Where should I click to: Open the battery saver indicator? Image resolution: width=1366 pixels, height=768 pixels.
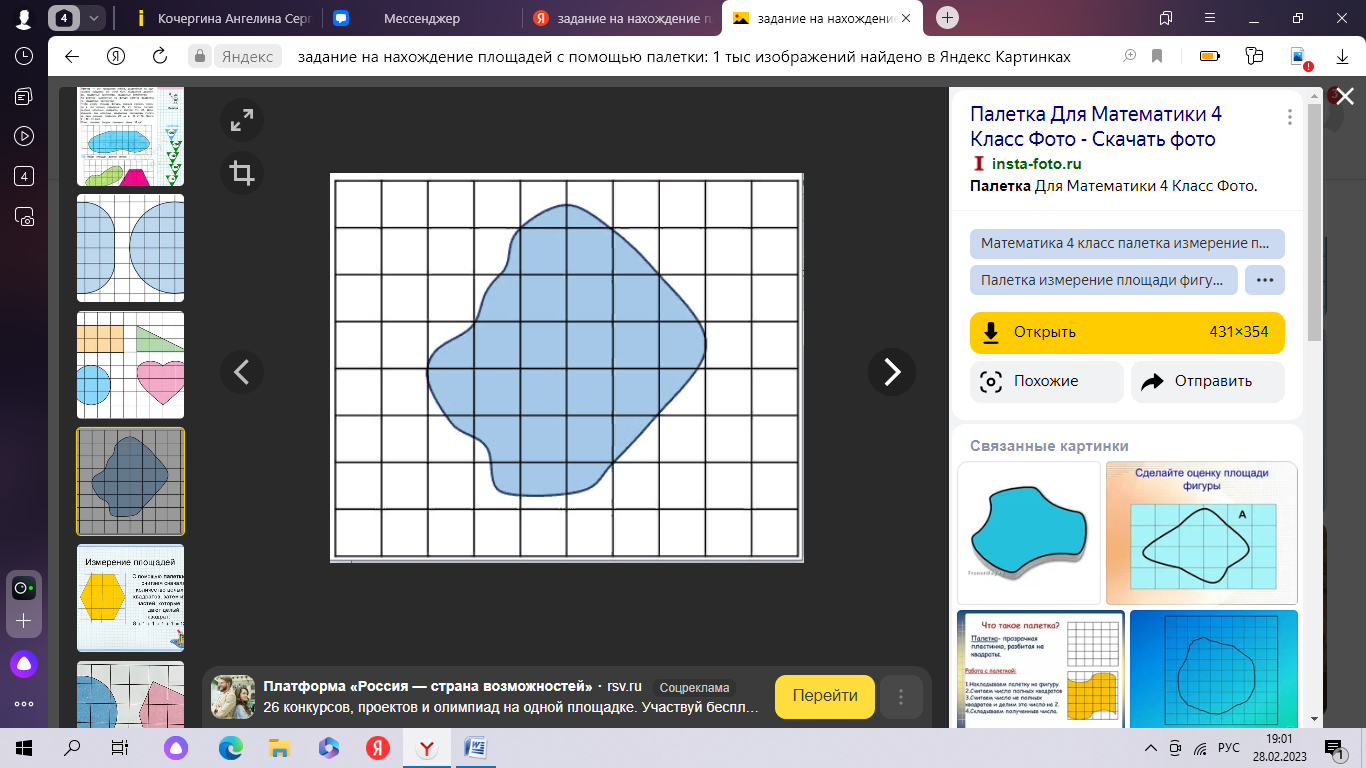tap(1209, 56)
